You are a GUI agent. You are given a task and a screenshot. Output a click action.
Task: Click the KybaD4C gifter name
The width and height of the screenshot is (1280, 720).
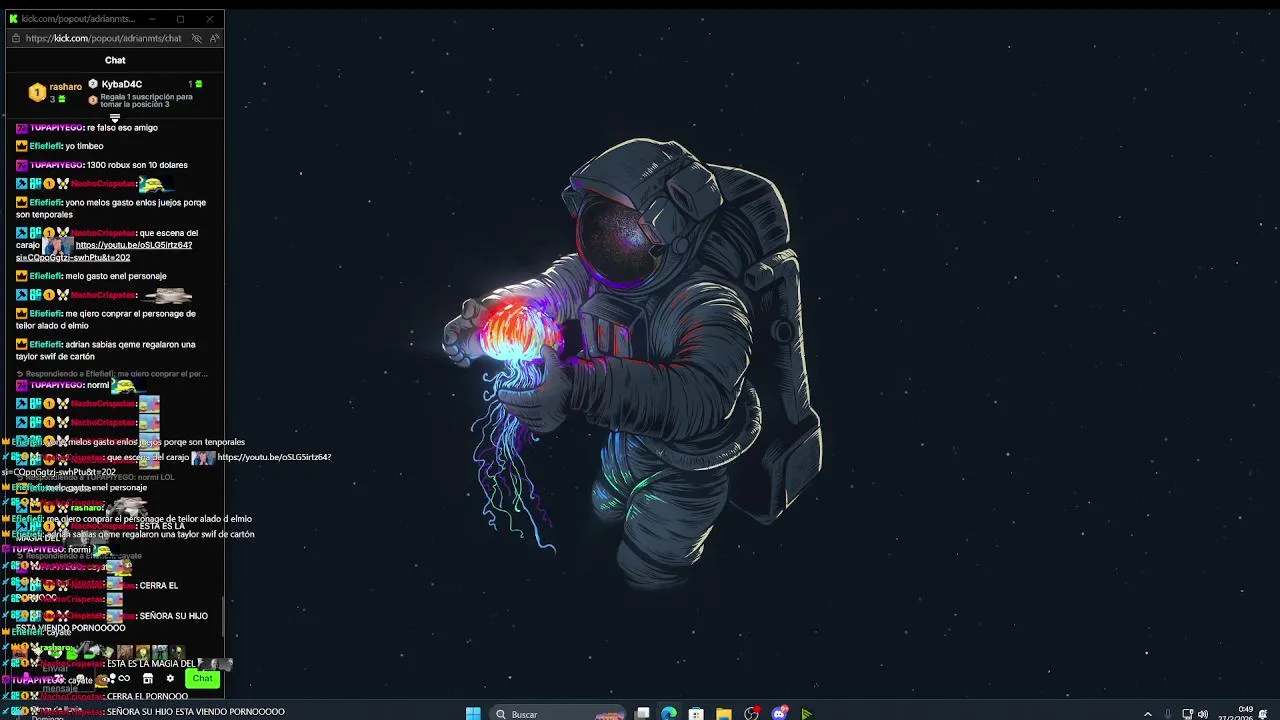tap(121, 84)
